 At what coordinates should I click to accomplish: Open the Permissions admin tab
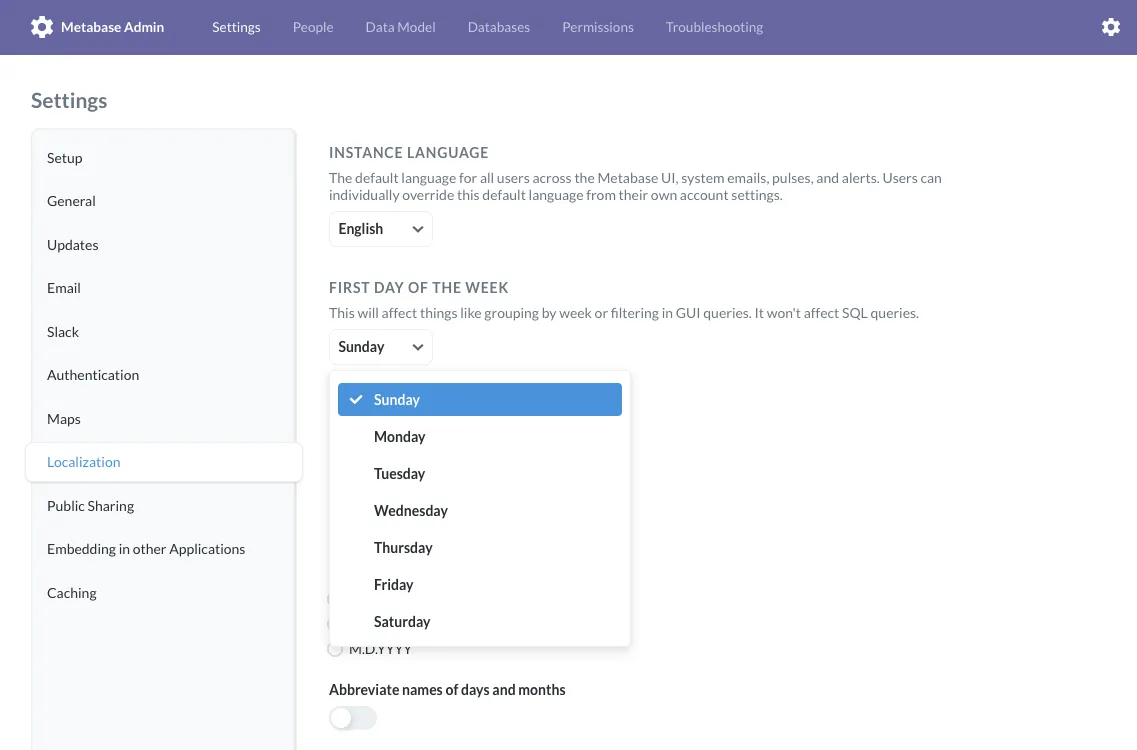[598, 27]
